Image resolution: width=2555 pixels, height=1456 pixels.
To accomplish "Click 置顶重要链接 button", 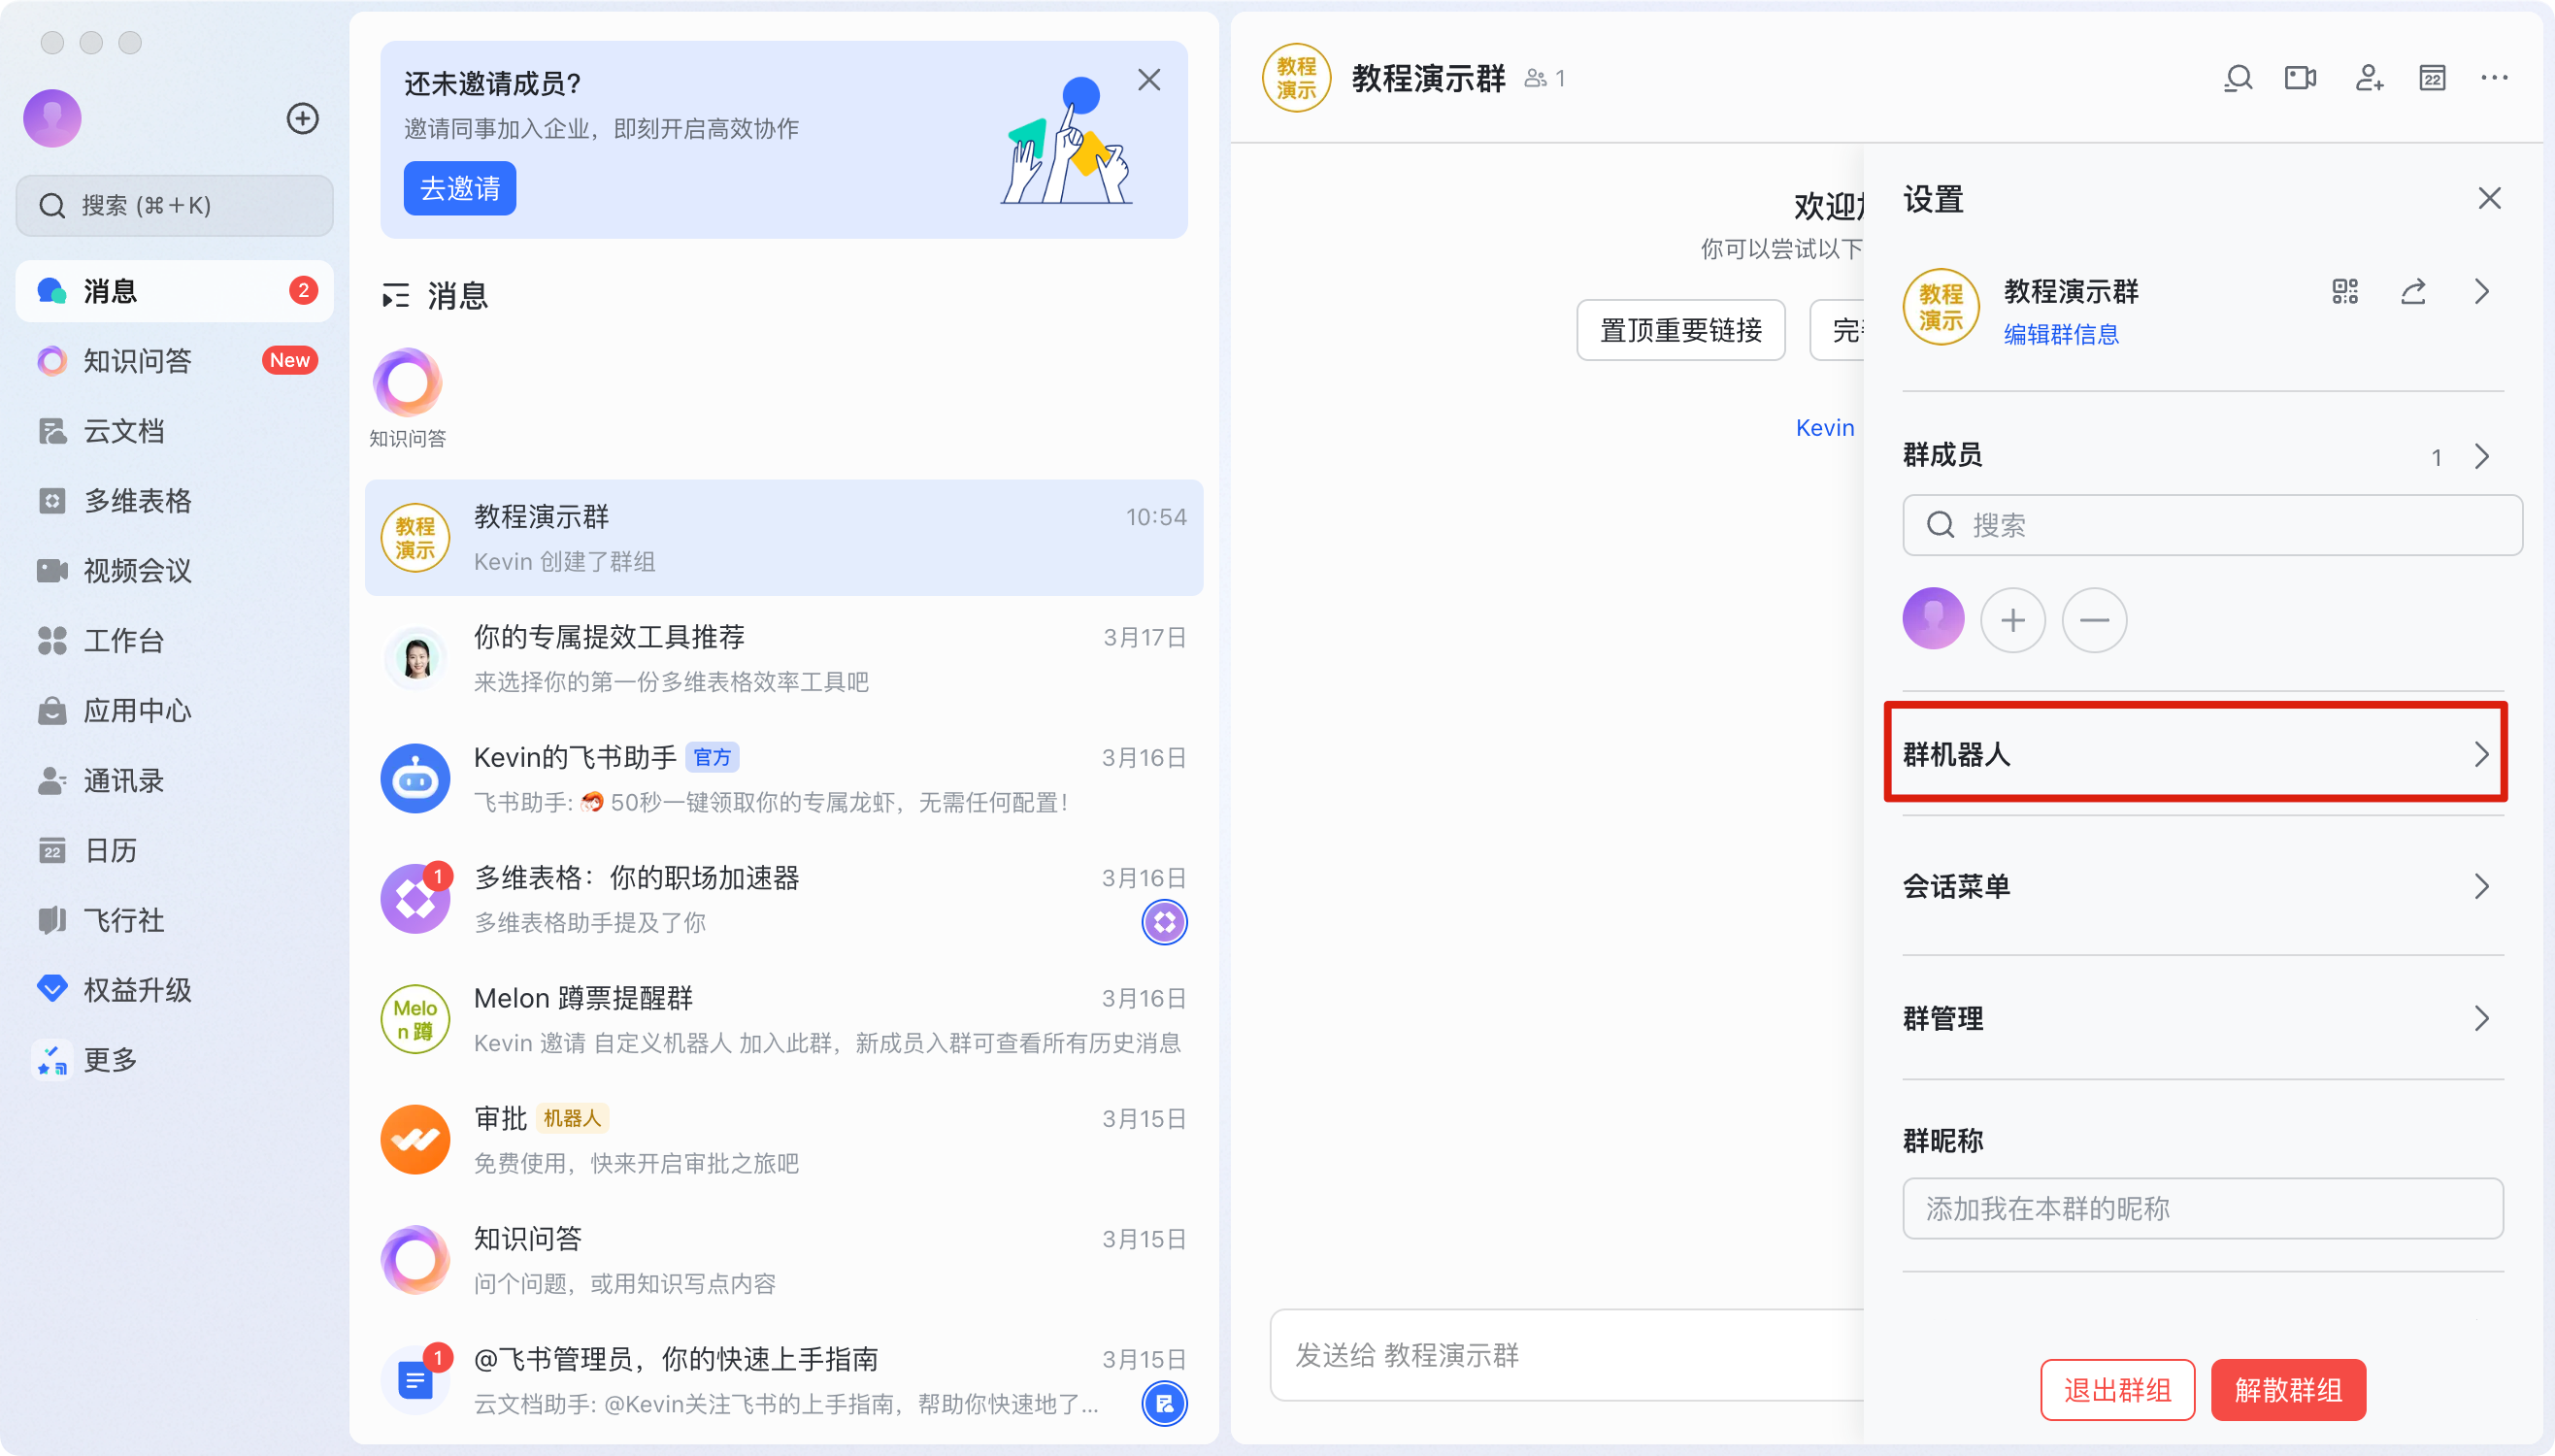I will [x=1680, y=330].
